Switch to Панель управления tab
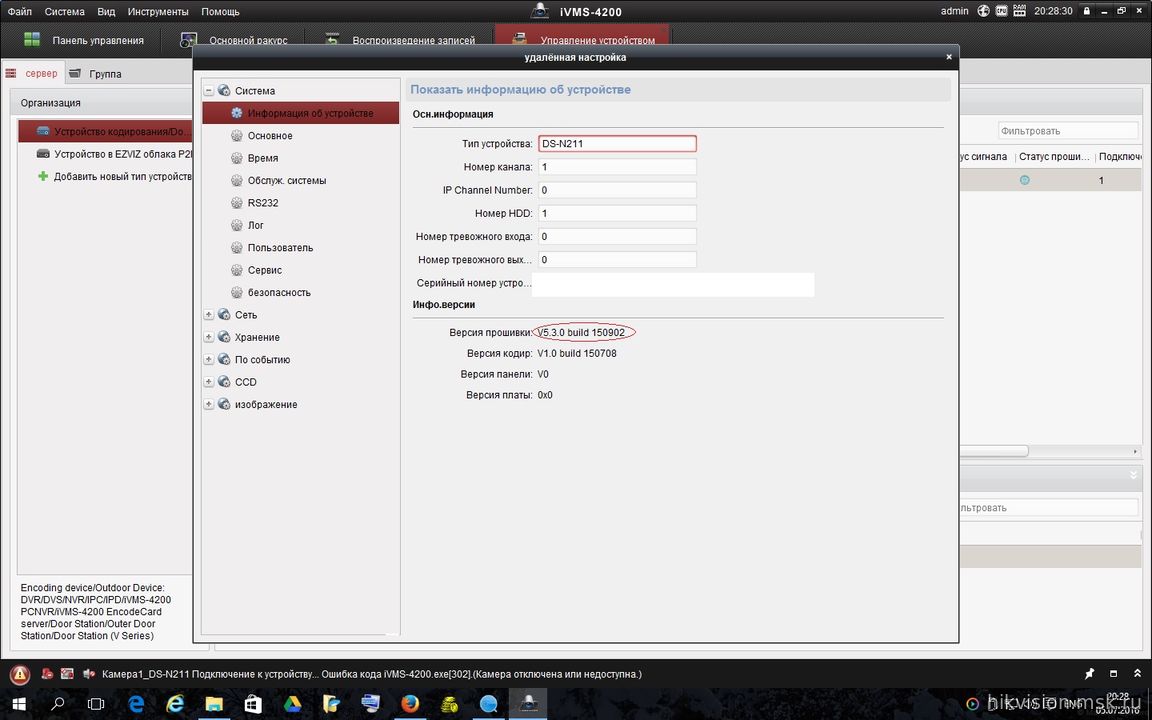1152x720 pixels. pos(84,40)
